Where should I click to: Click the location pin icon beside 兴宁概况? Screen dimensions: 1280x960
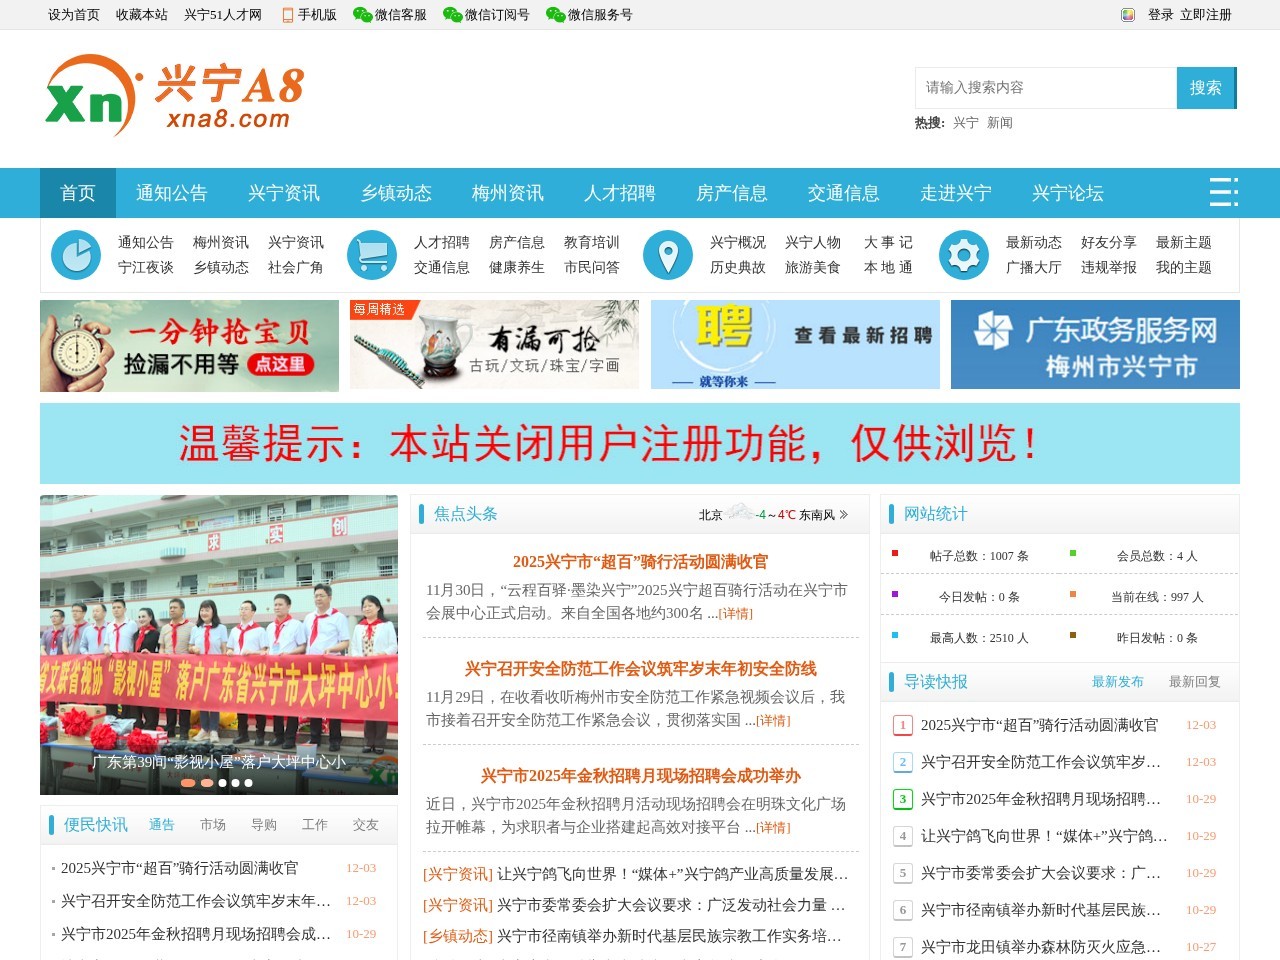(x=668, y=254)
